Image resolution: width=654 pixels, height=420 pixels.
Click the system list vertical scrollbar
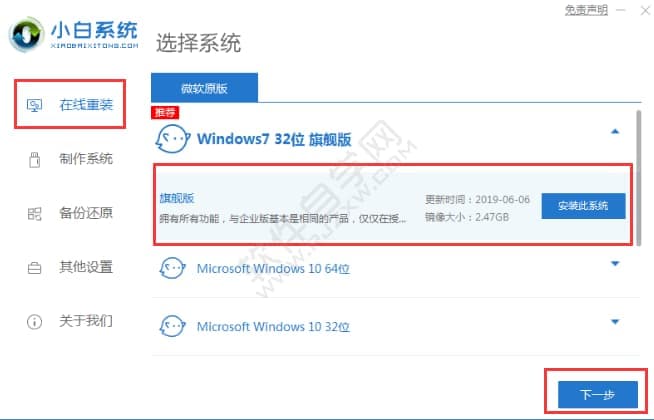(639, 178)
